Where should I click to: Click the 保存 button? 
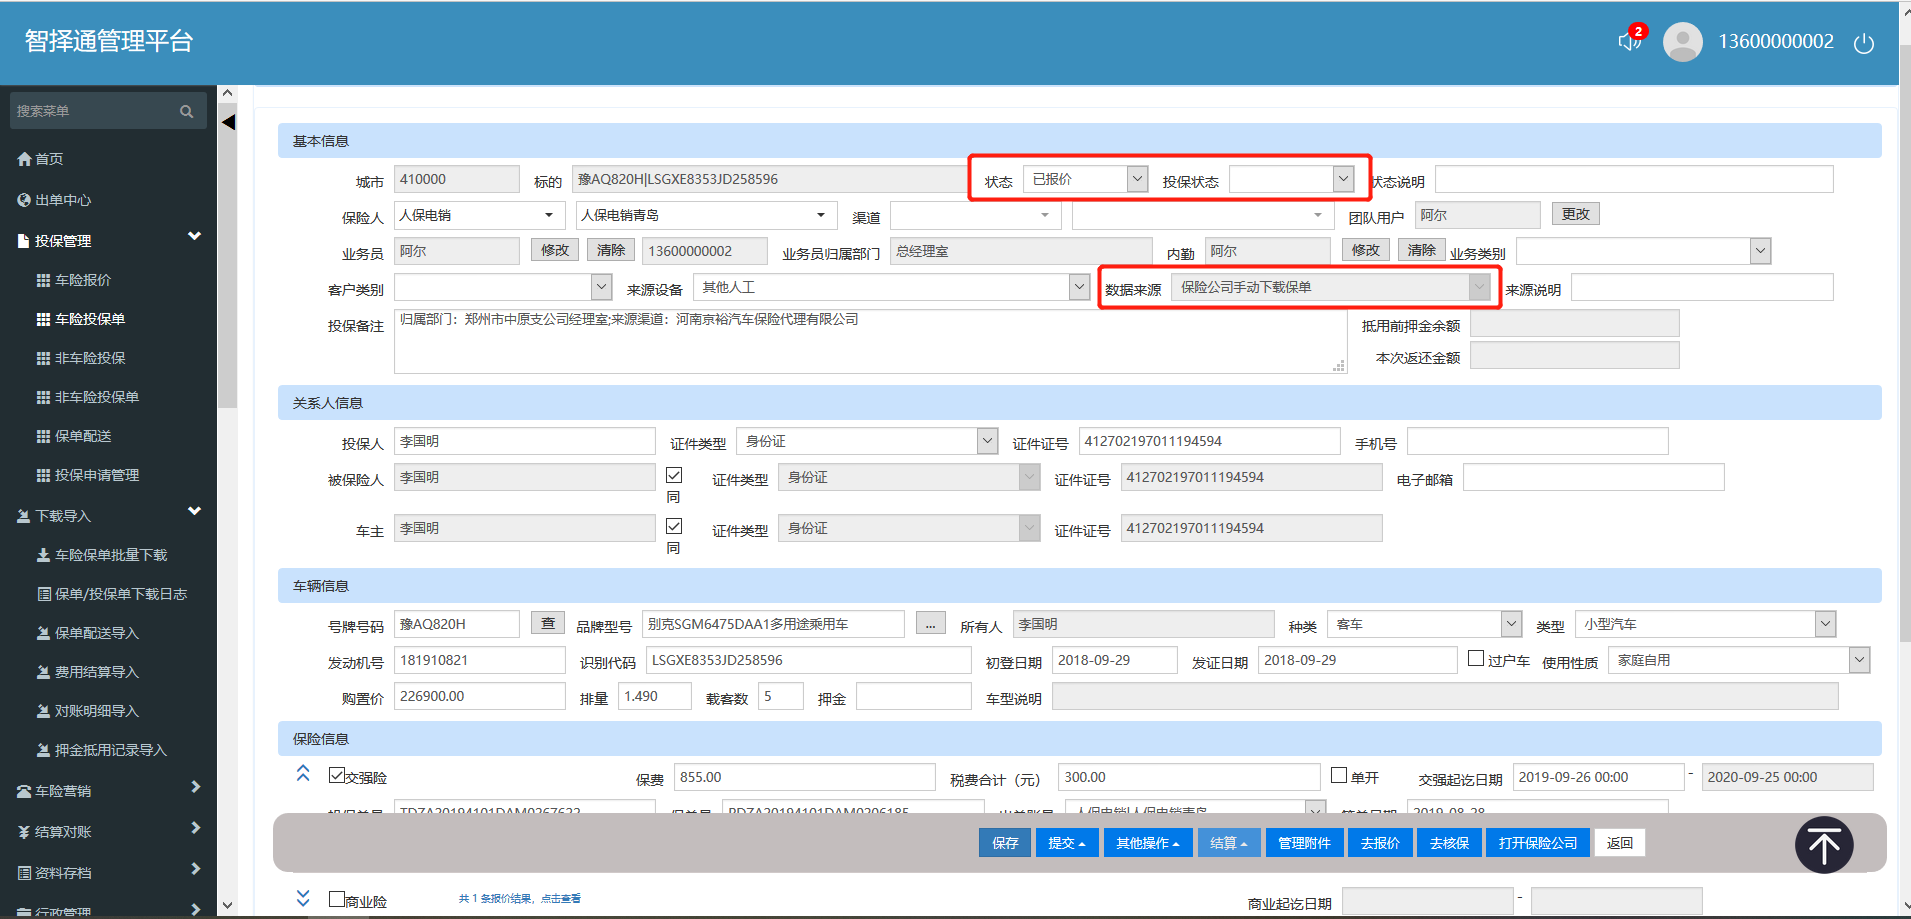tap(1004, 843)
